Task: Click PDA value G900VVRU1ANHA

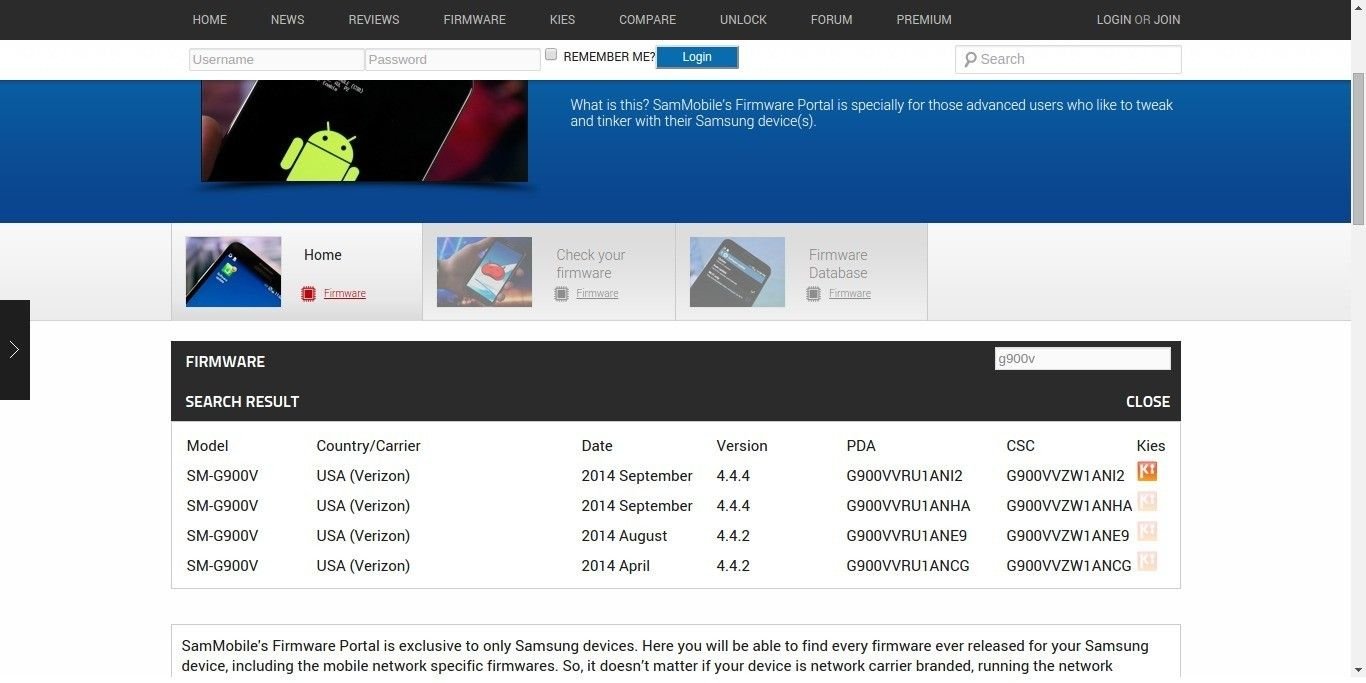Action: pyautogui.click(x=909, y=506)
